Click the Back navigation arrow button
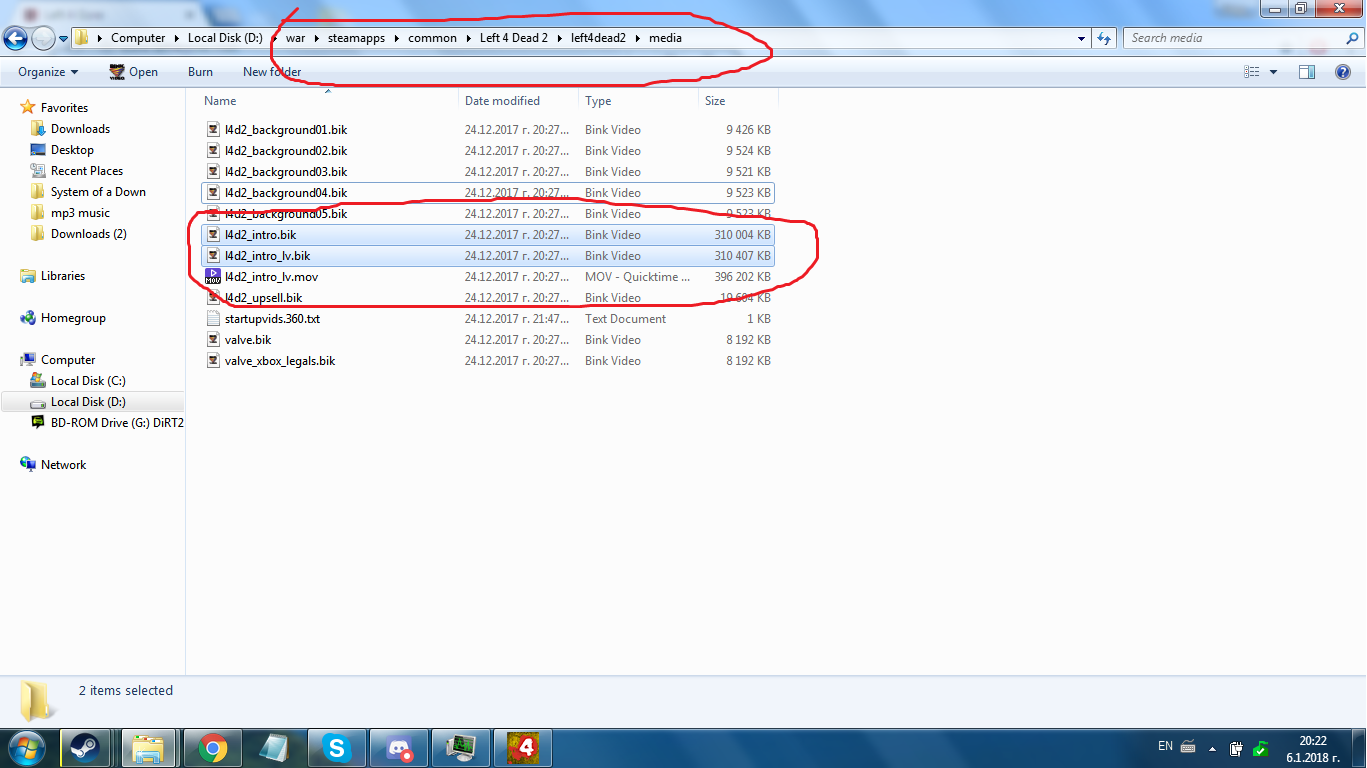 (x=15, y=39)
